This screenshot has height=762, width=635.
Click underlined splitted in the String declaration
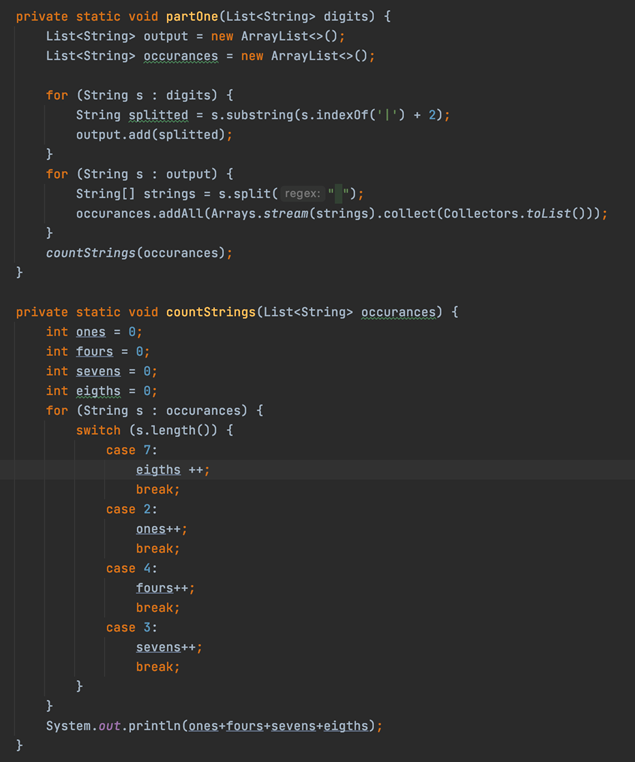(x=158, y=115)
